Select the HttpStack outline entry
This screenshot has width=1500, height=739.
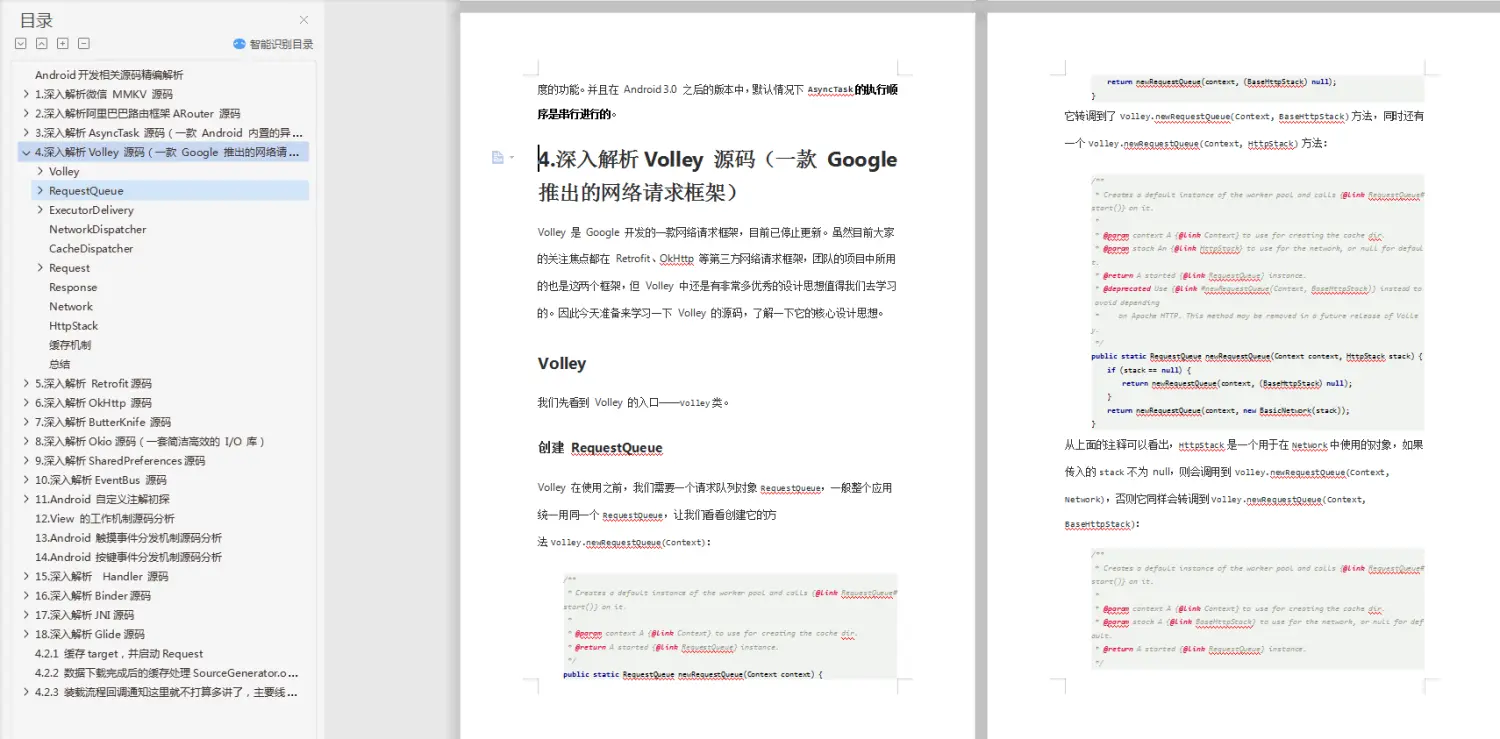point(74,325)
